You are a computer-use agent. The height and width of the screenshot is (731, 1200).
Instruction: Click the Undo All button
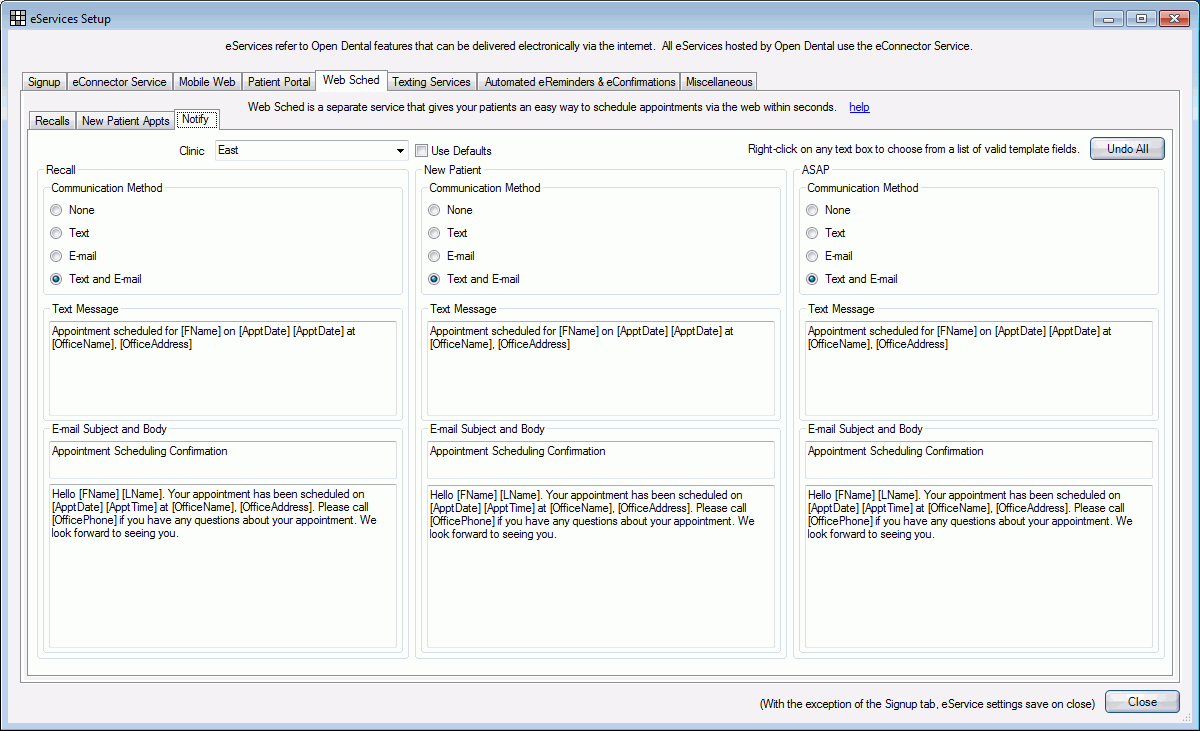[x=1127, y=149]
